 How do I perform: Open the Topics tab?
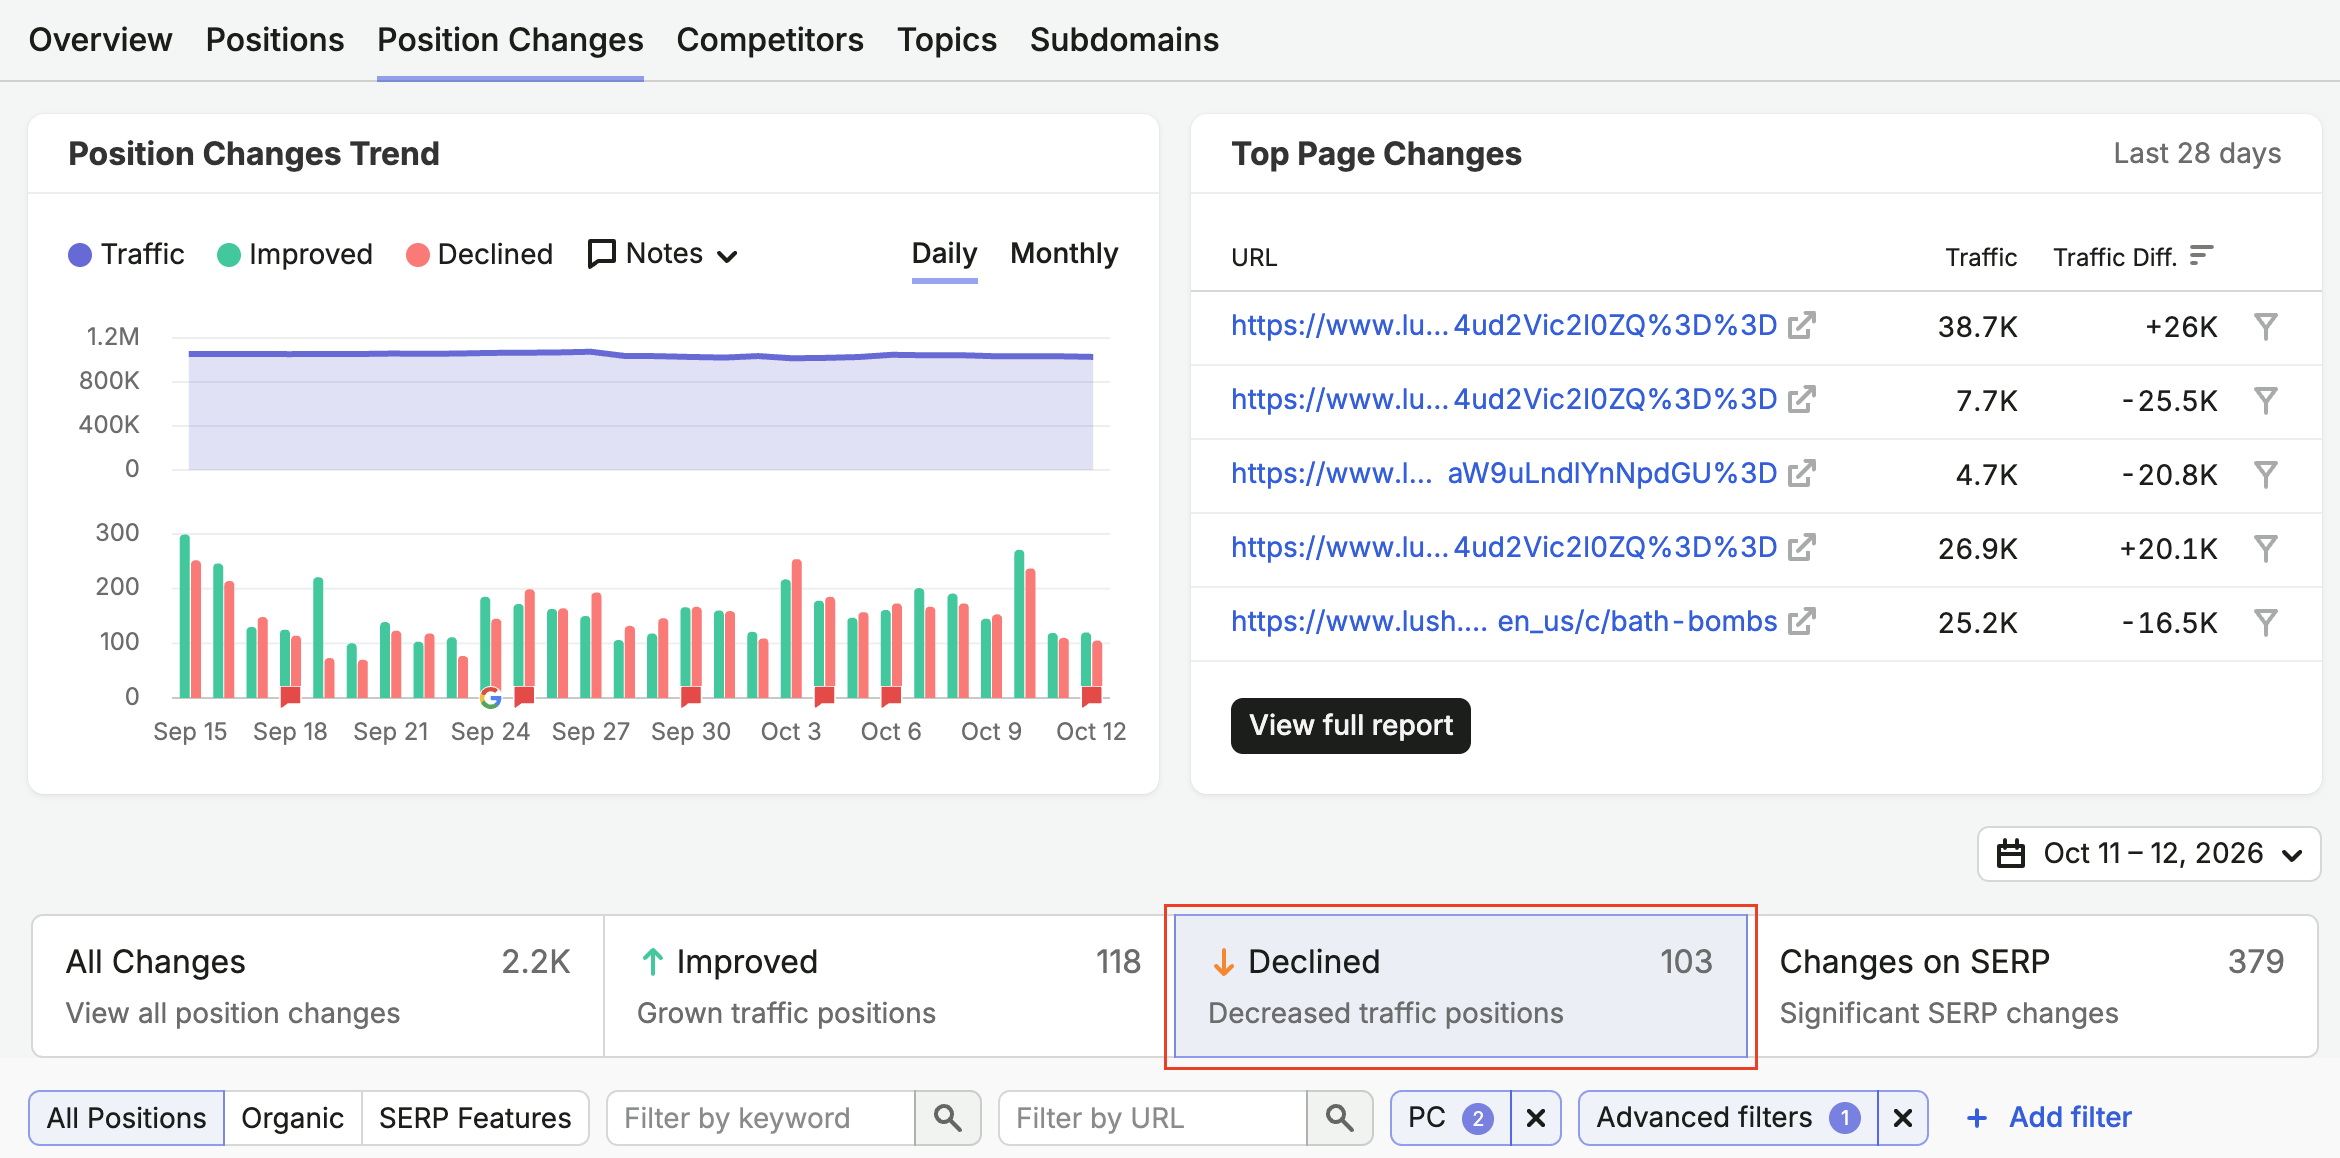947,40
